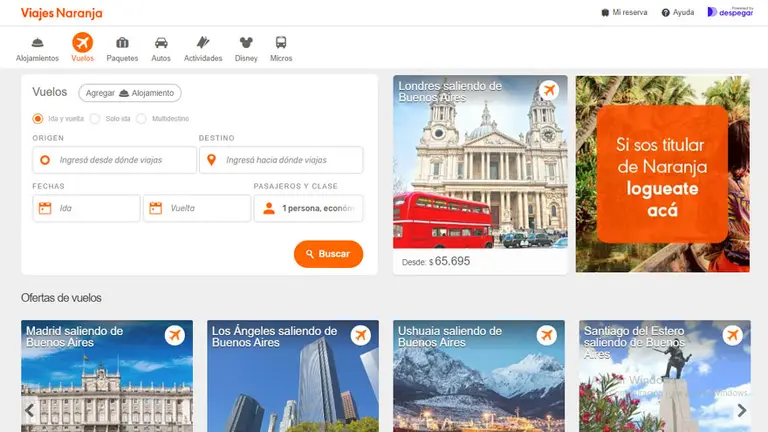Click the destination input field
The width and height of the screenshot is (768, 432).
[281, 160]
